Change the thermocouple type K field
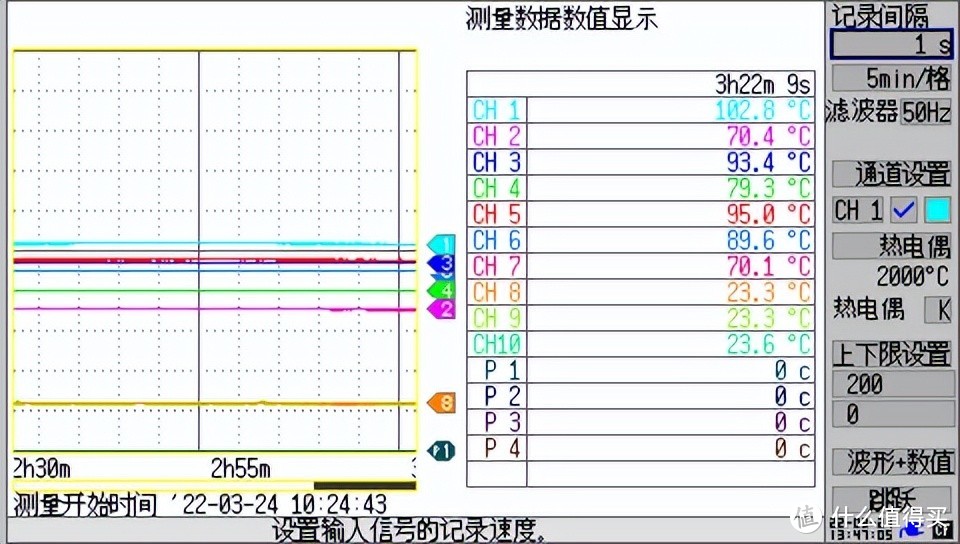This screenshot has width=960, height=544. (939, 310)
